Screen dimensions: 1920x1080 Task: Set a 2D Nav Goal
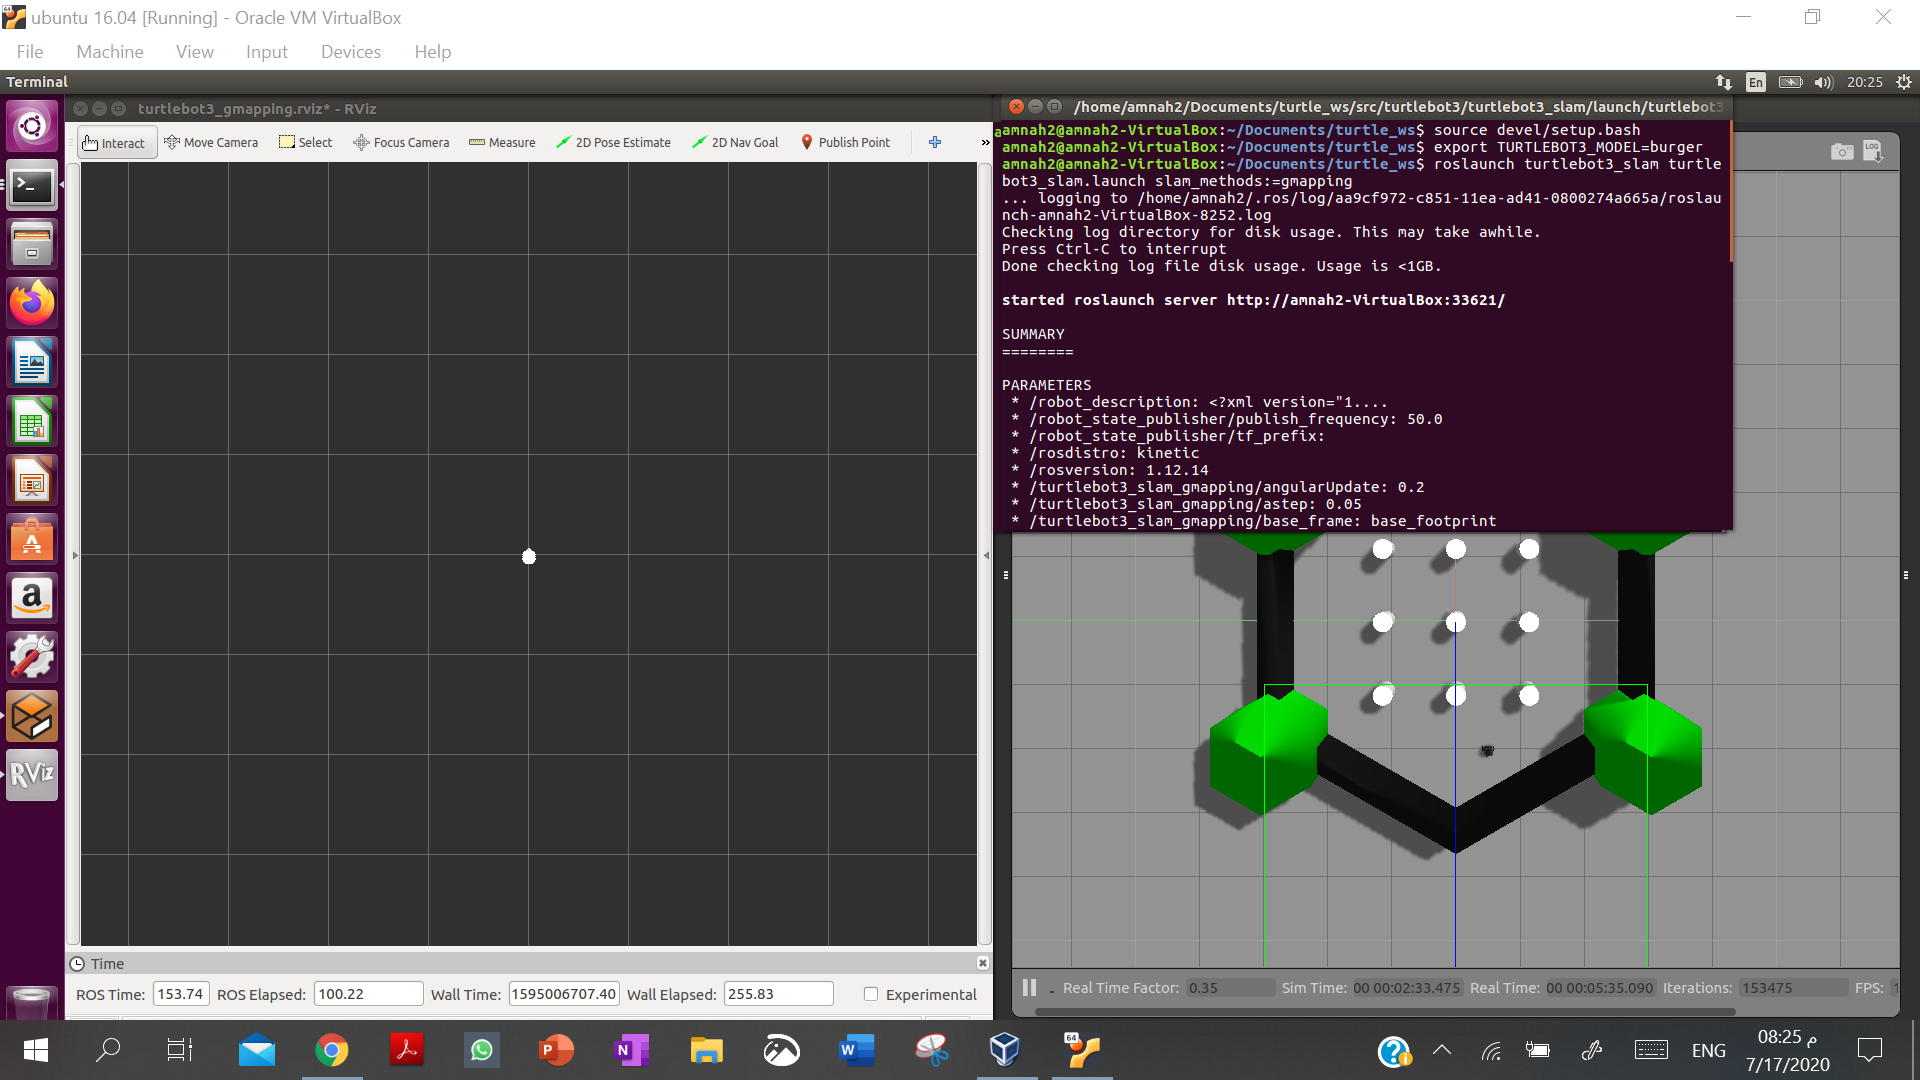[x=735, y=142]
